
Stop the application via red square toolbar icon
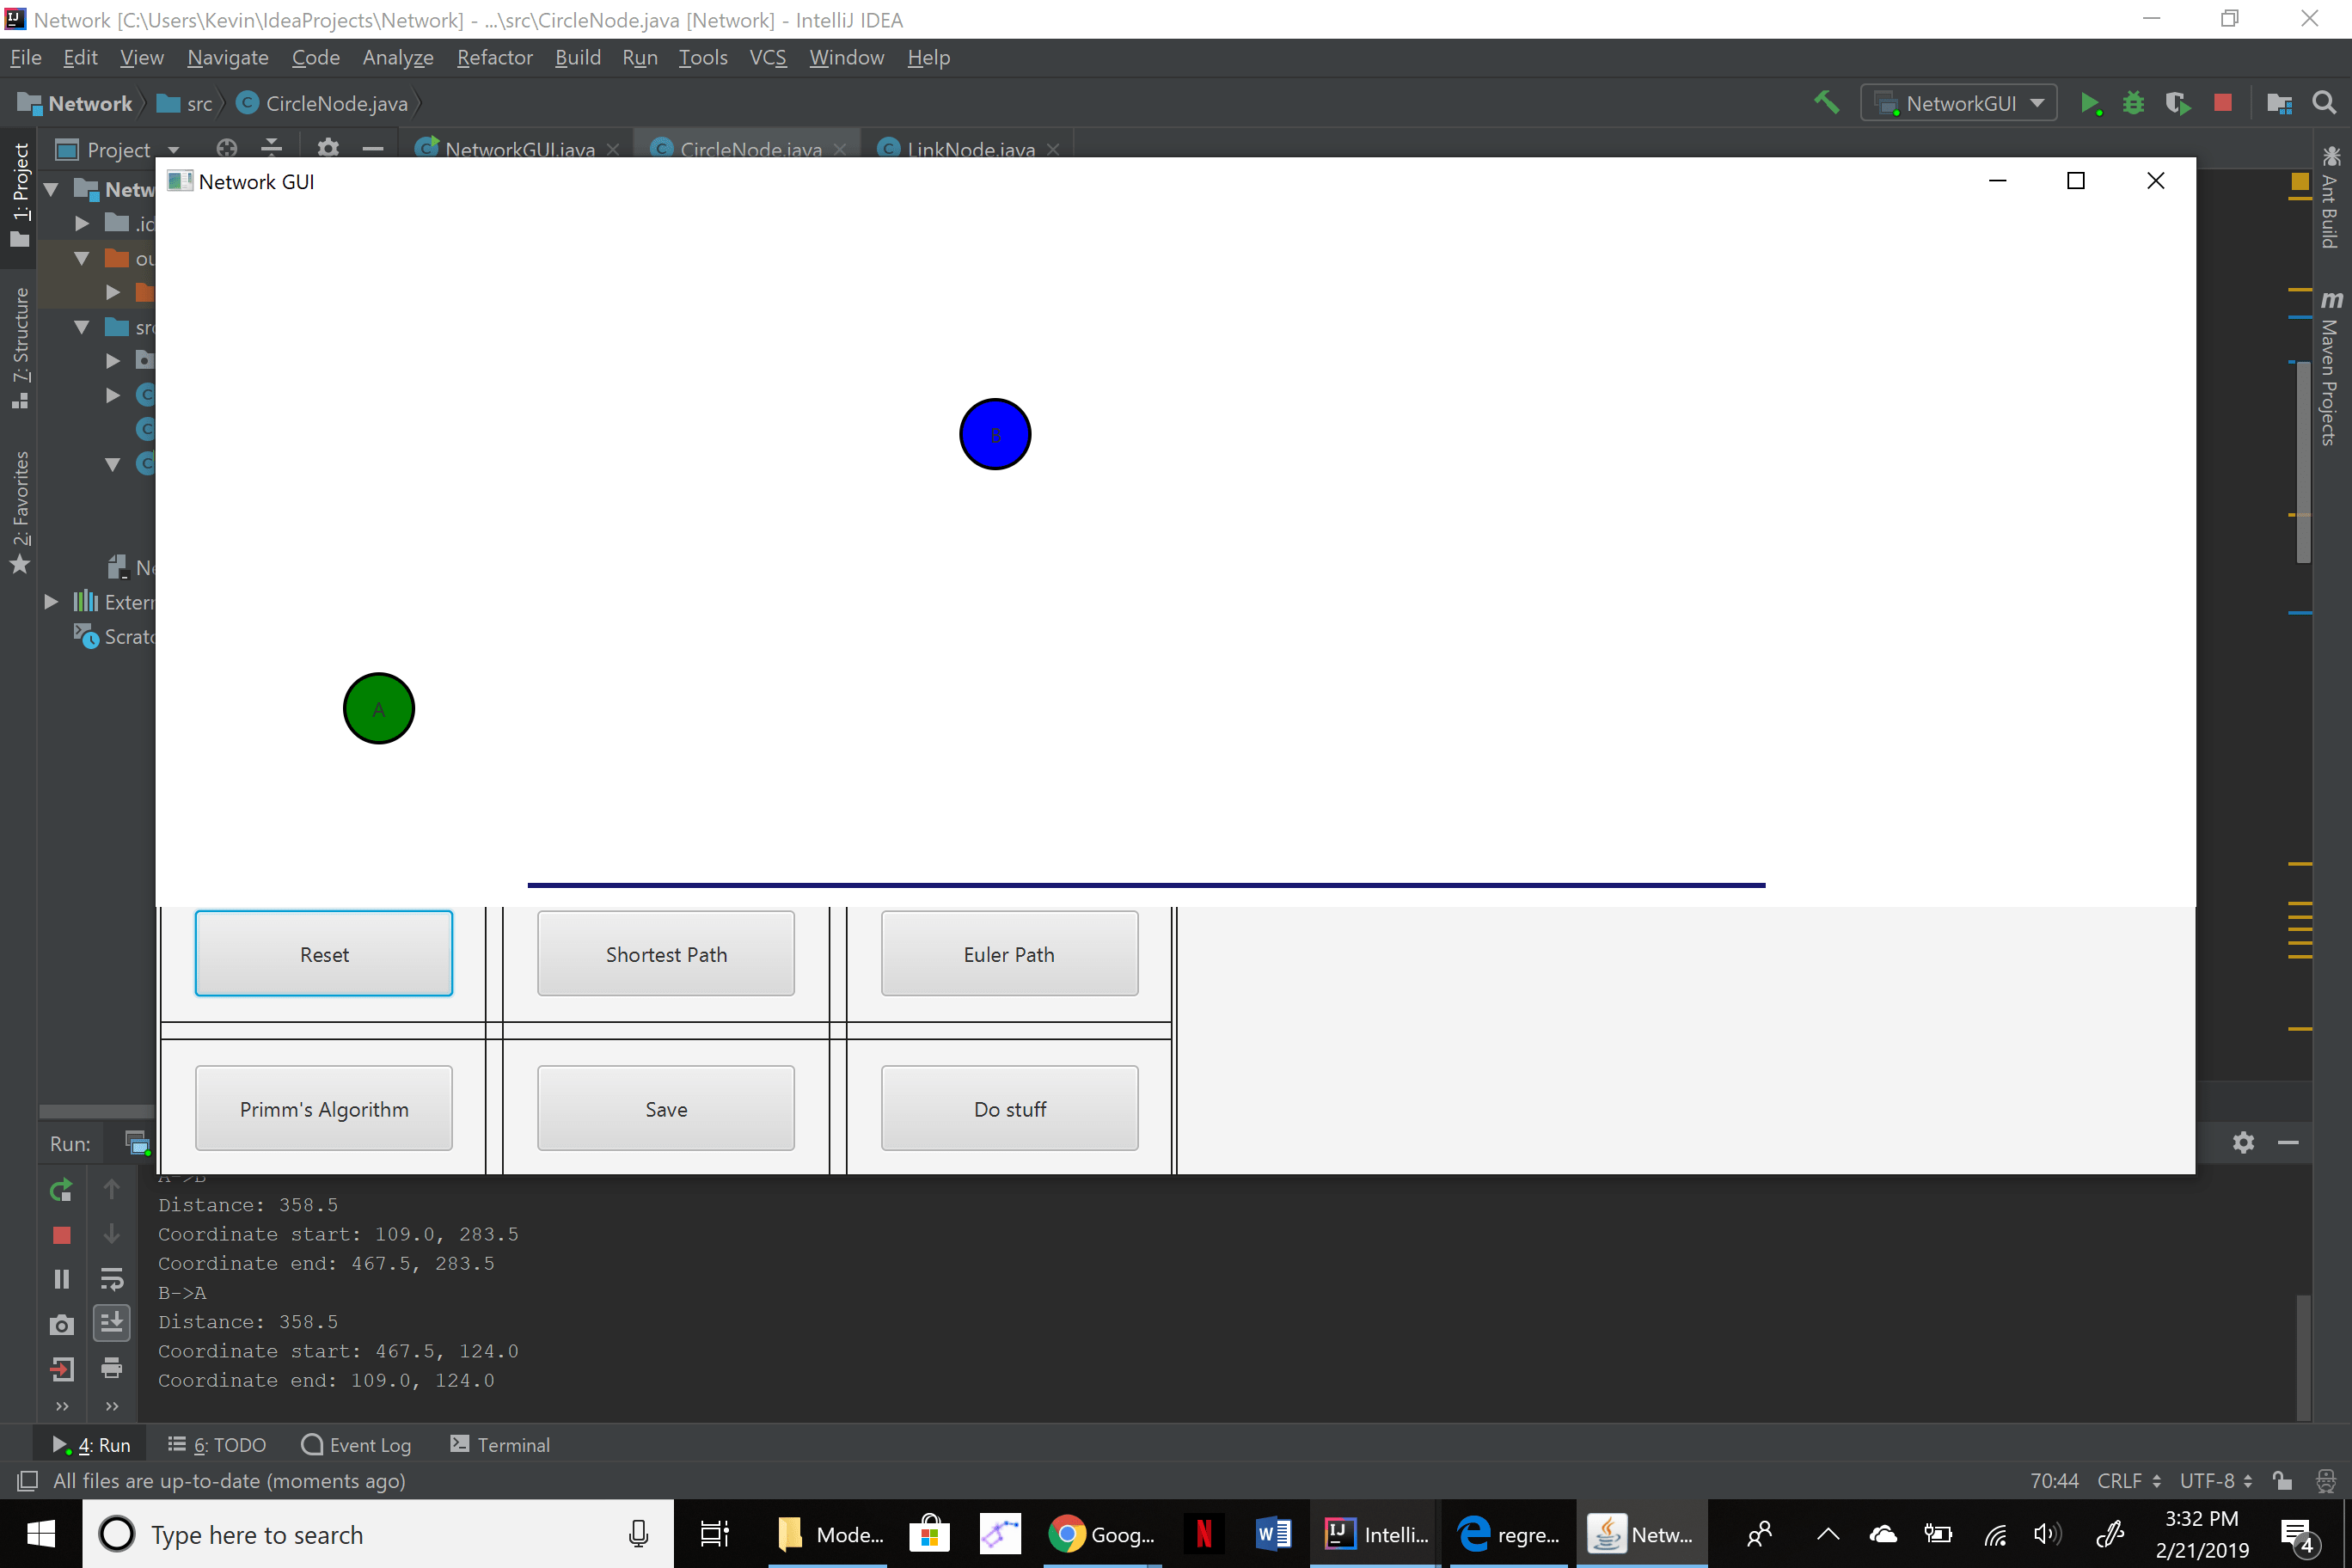point(2223,102)
